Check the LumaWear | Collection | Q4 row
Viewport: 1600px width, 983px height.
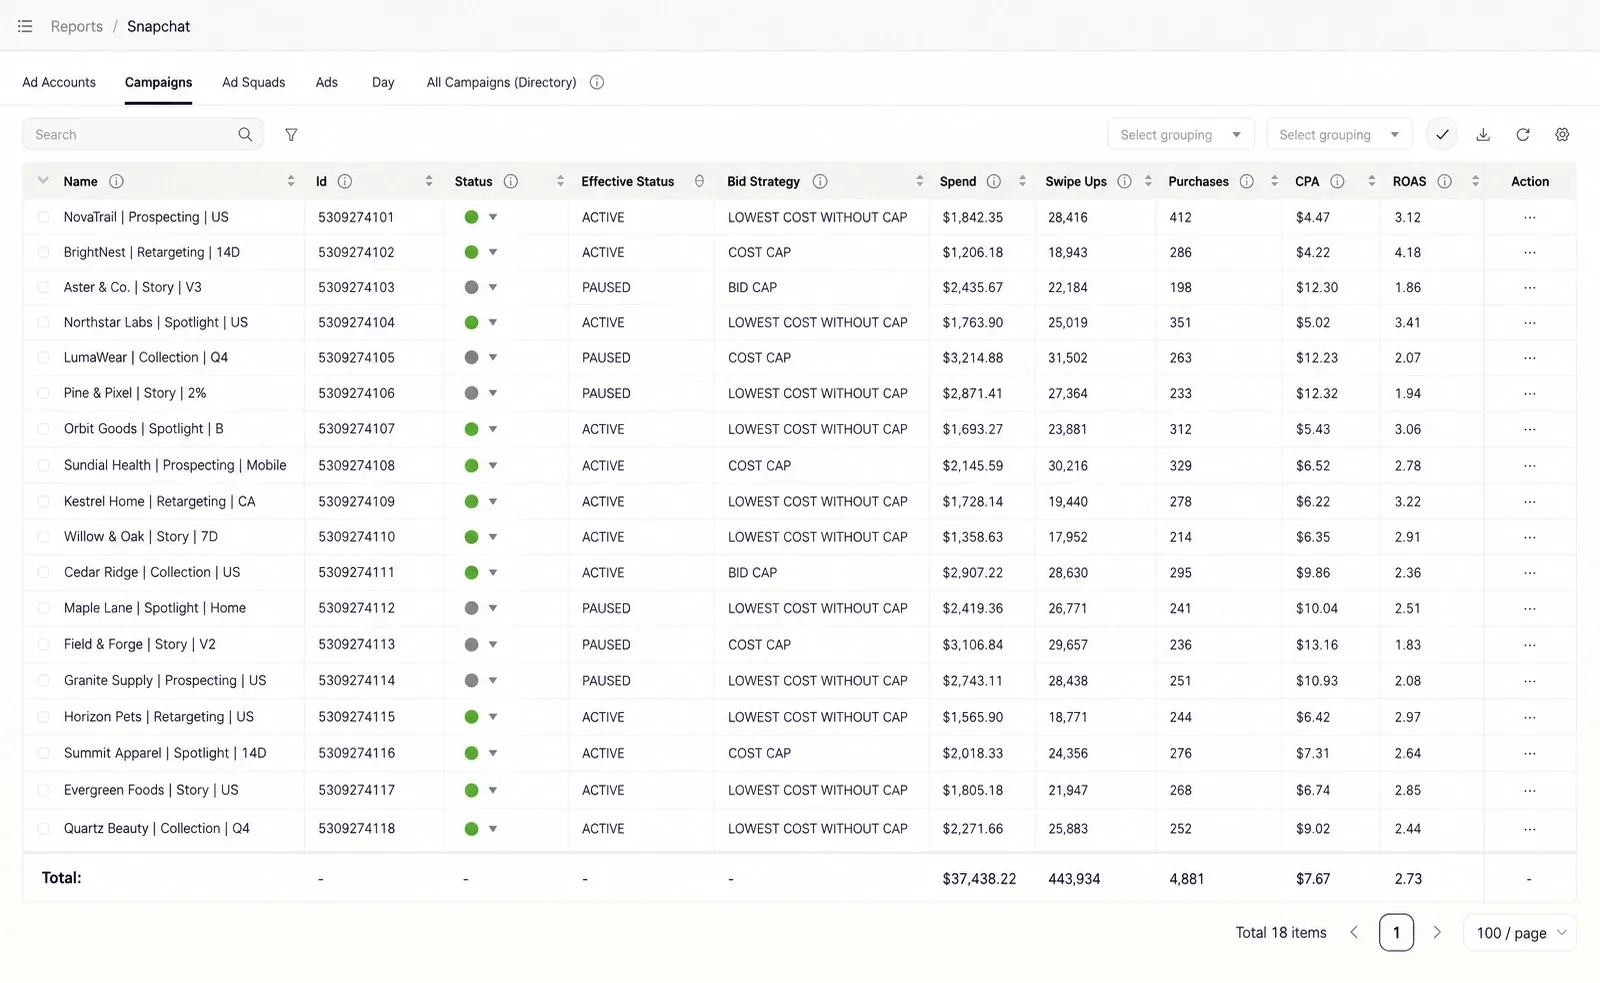tap(43, 358)
